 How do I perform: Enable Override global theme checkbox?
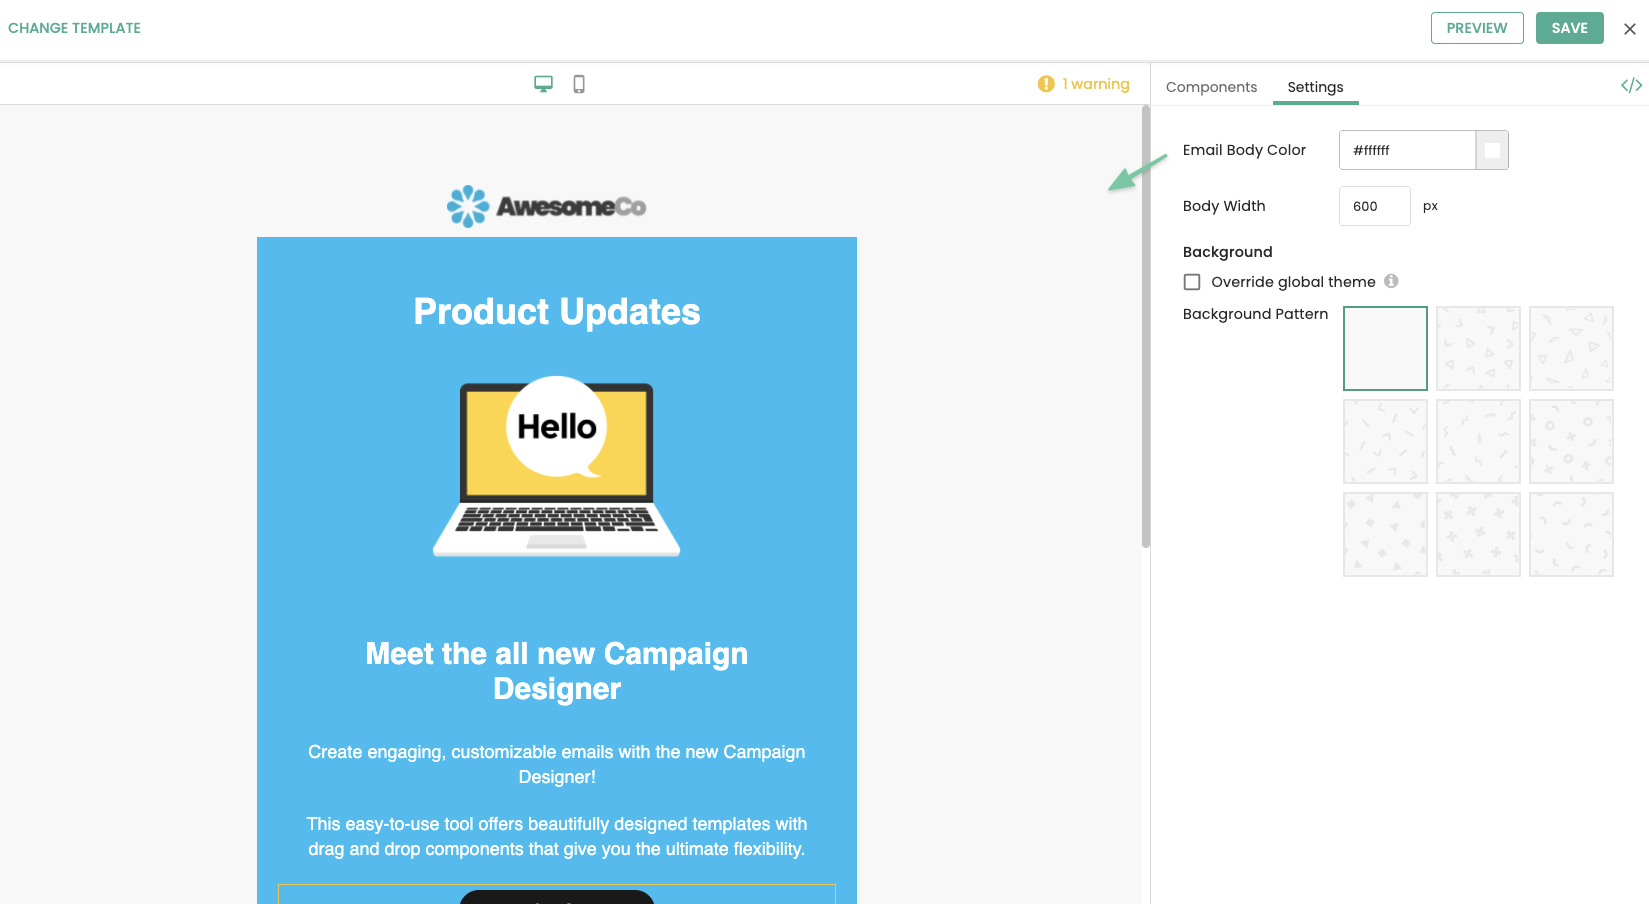1192,282
